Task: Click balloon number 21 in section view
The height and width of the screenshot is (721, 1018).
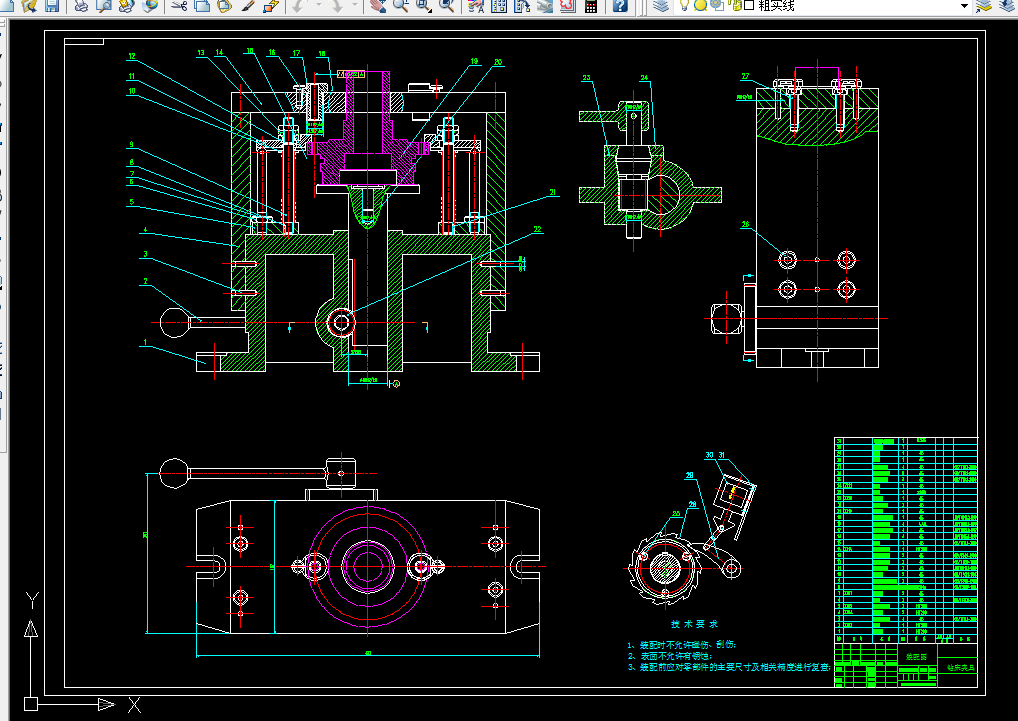Action: (552, 193)
